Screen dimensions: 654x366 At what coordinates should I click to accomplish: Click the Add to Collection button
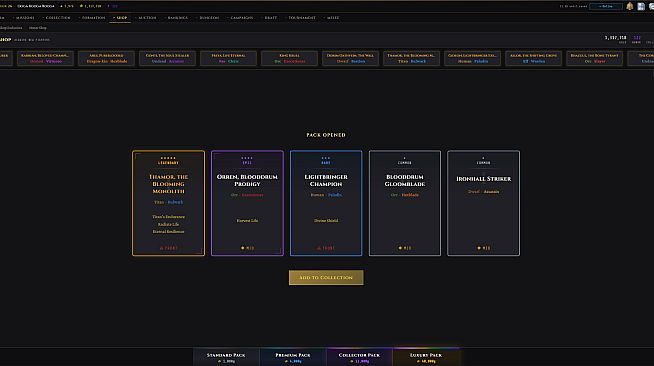click(326, 278)
